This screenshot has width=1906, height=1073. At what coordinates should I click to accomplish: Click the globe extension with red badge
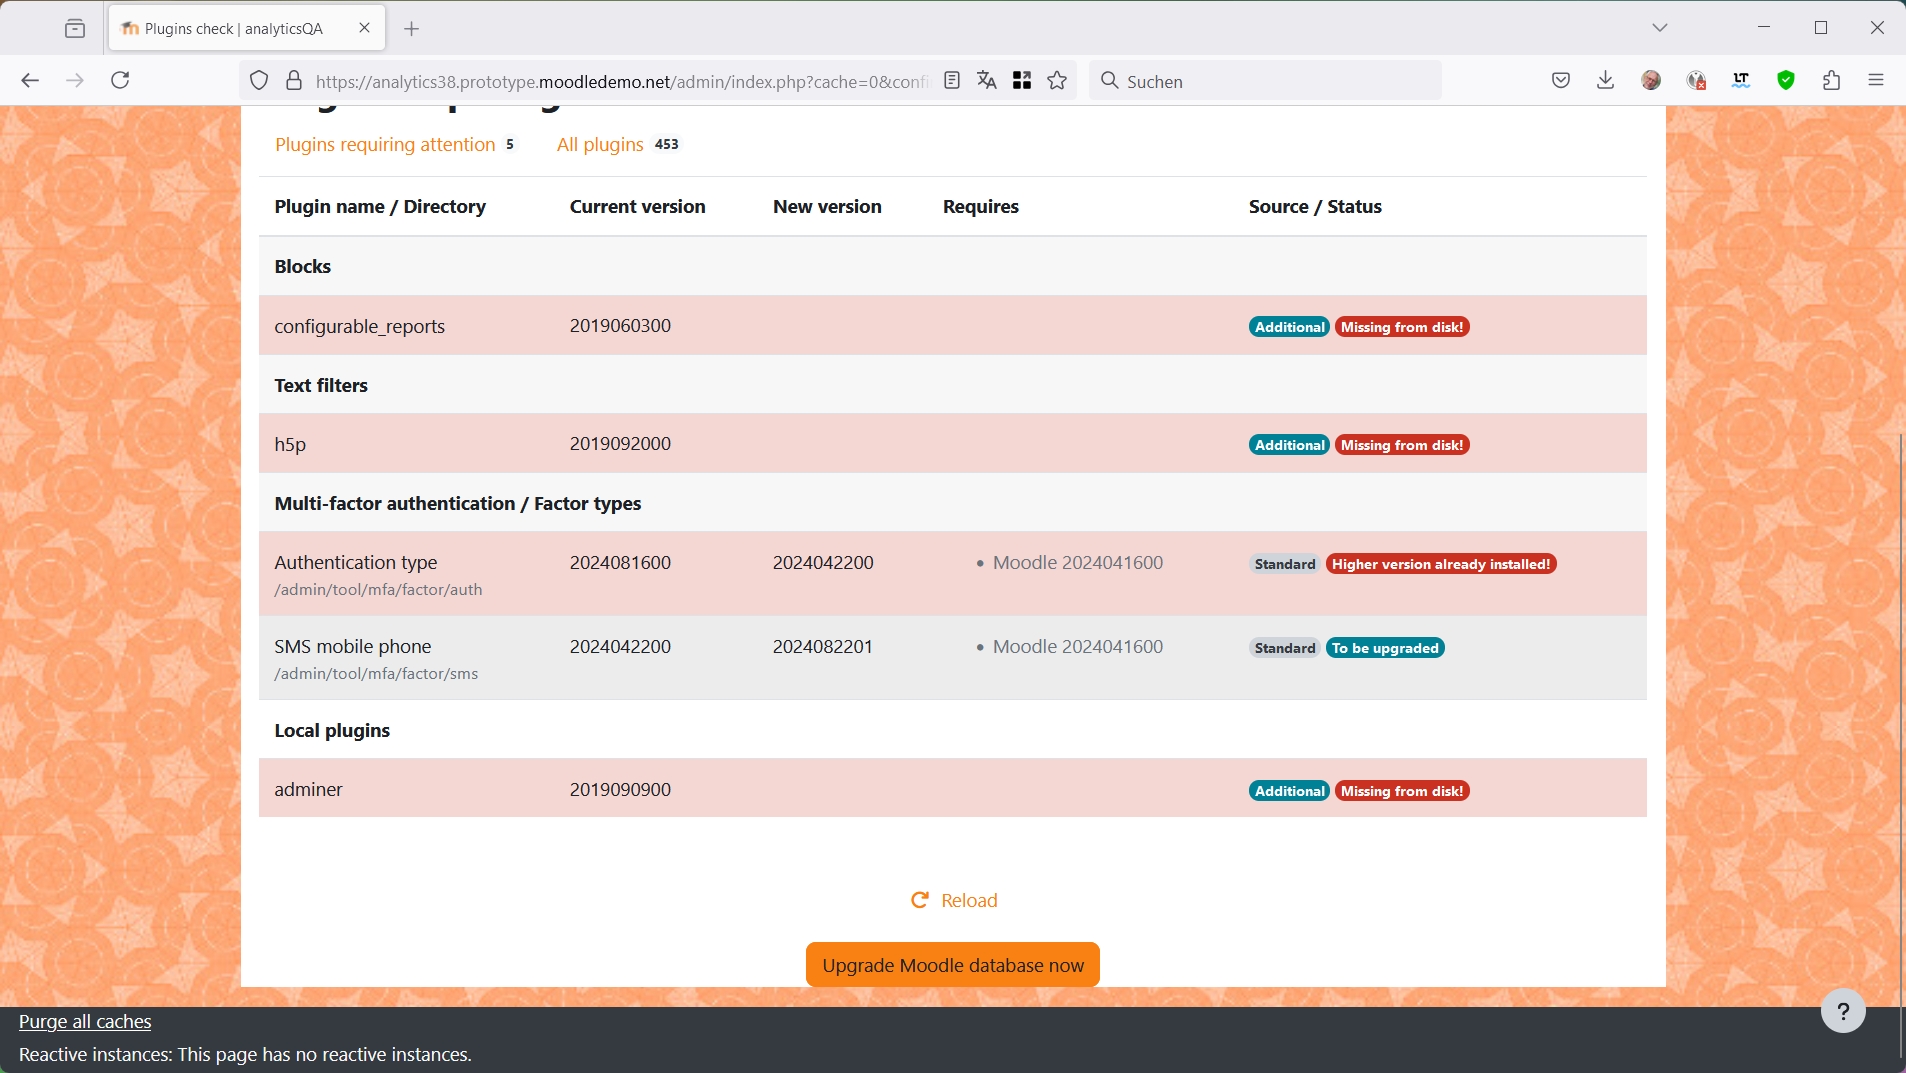pos(1696,81)
